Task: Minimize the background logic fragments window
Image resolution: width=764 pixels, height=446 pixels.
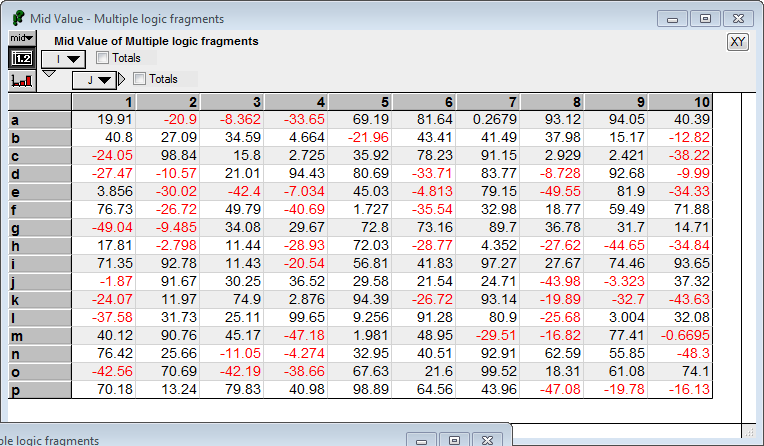Action: pos(421,440)
